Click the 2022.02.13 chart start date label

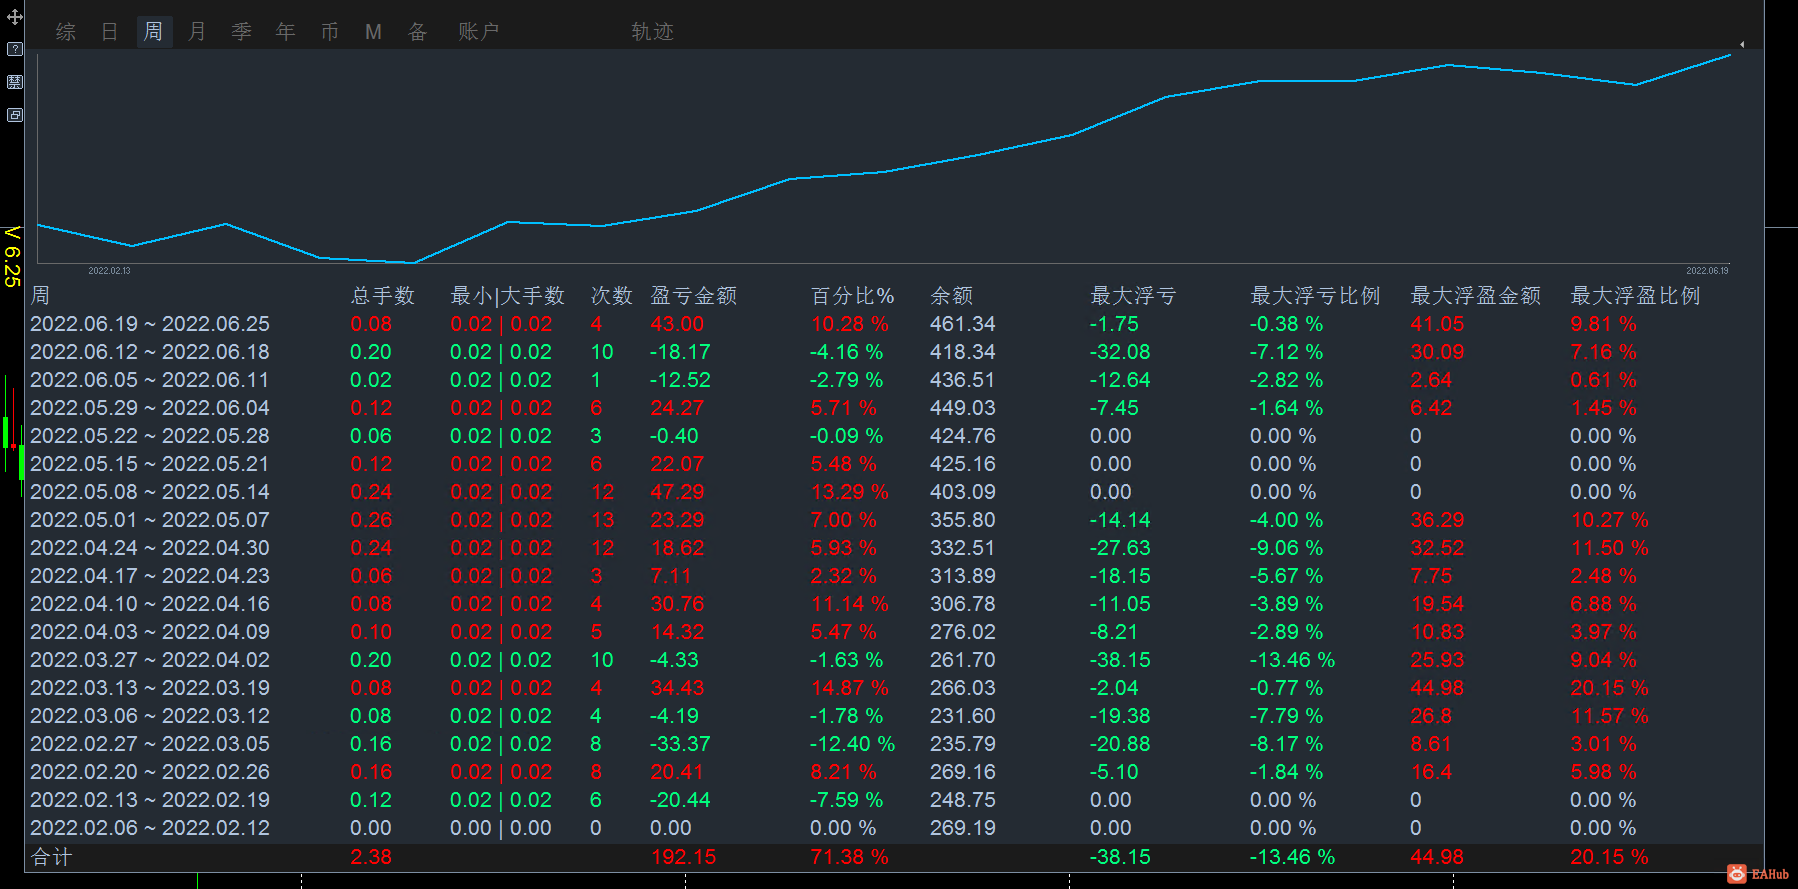109,271
